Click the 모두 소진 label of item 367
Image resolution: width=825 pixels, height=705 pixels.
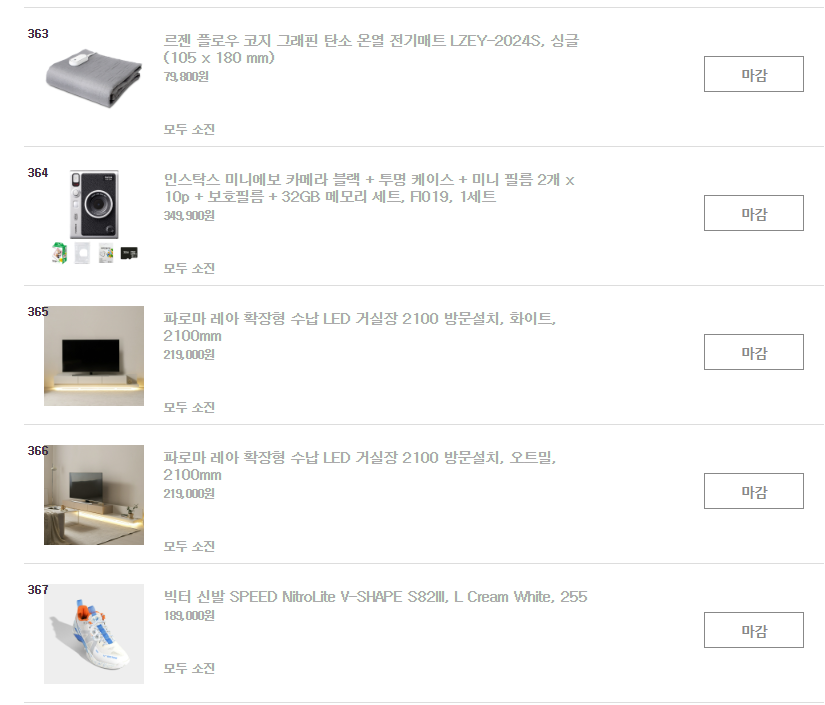pyautogui.click(x=189, y=668)
